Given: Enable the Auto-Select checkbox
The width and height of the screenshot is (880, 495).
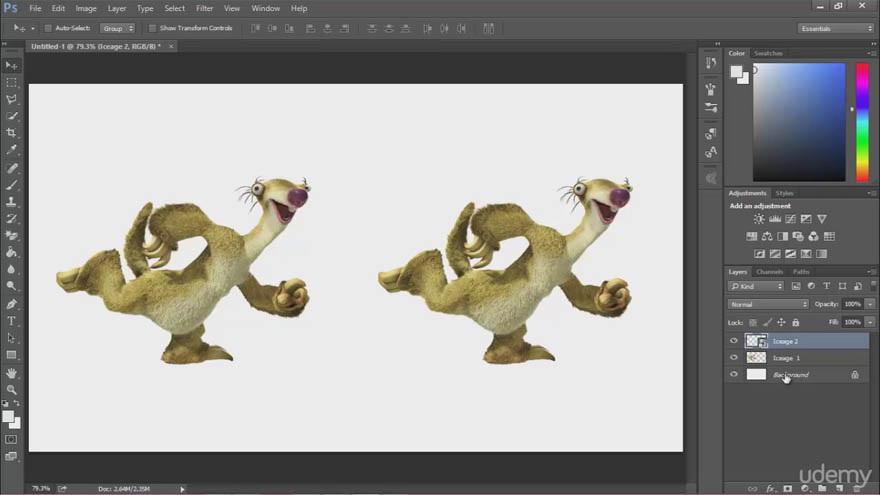Looking at the screenshot, I should click(x=48, y=28).
